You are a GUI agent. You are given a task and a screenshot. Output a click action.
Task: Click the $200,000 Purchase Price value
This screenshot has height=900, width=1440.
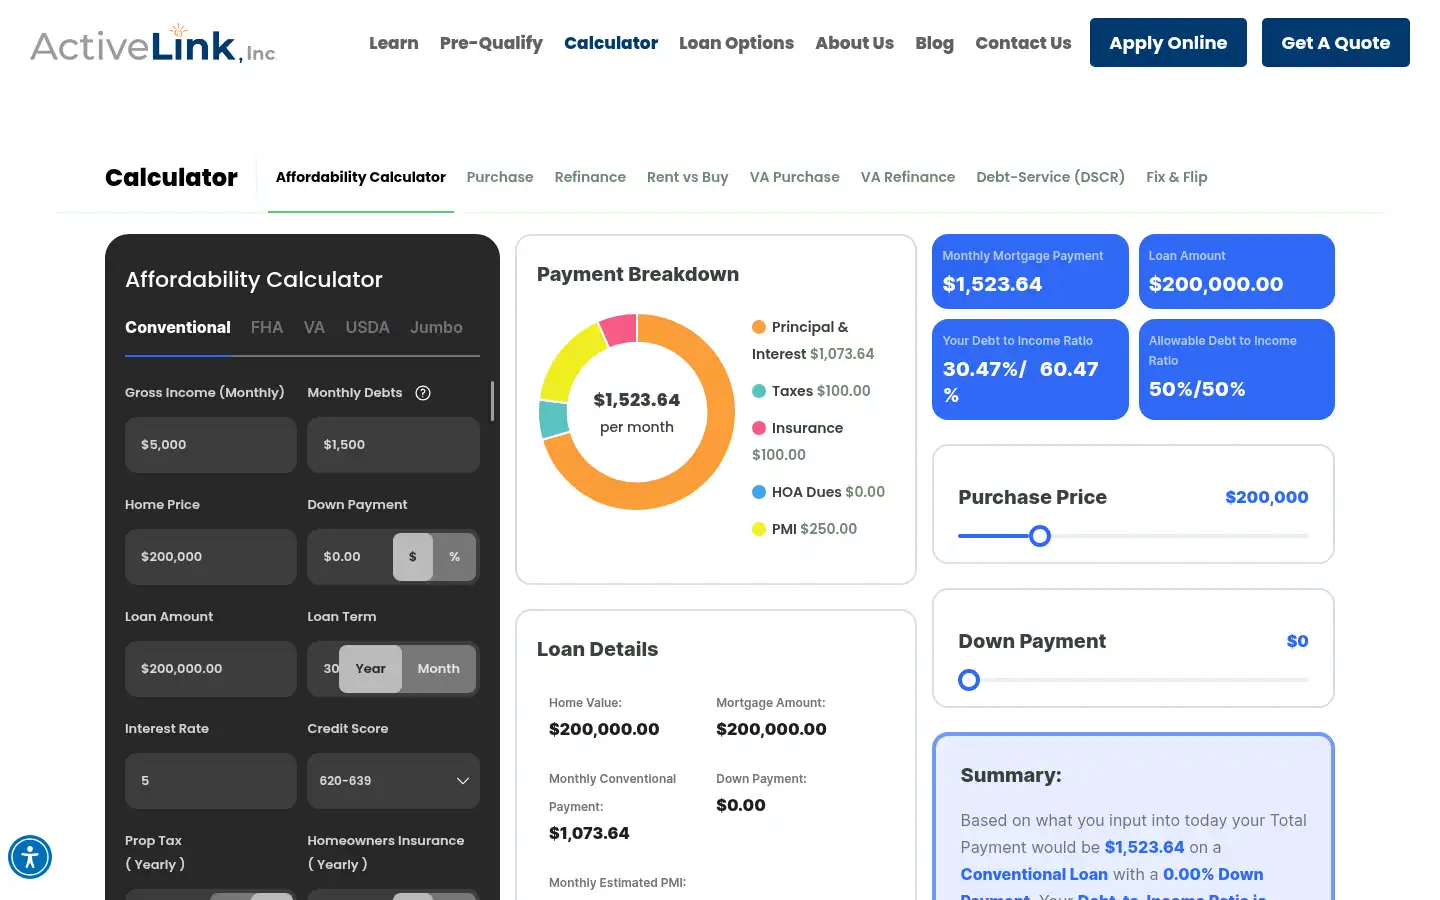pyautogui.click(x=1266, y=497)
